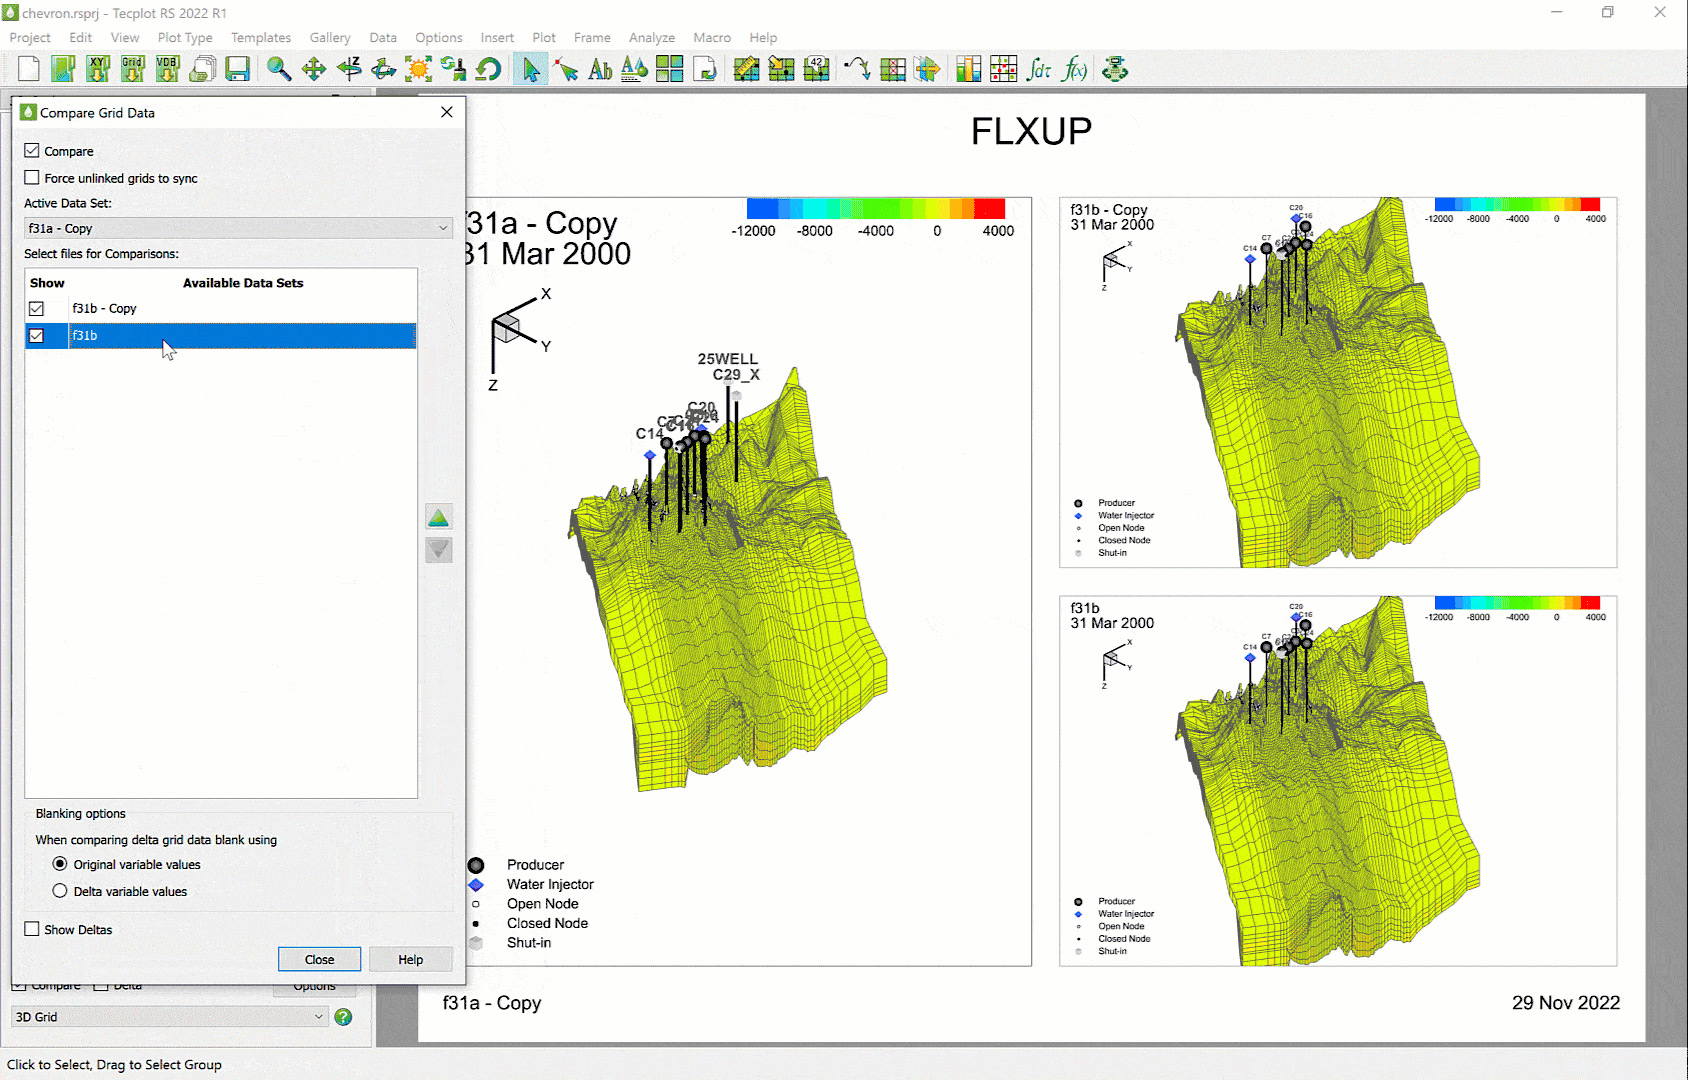Activate the Selector arrow tool
1688x1080 pixels.
(x=531, y=69)
